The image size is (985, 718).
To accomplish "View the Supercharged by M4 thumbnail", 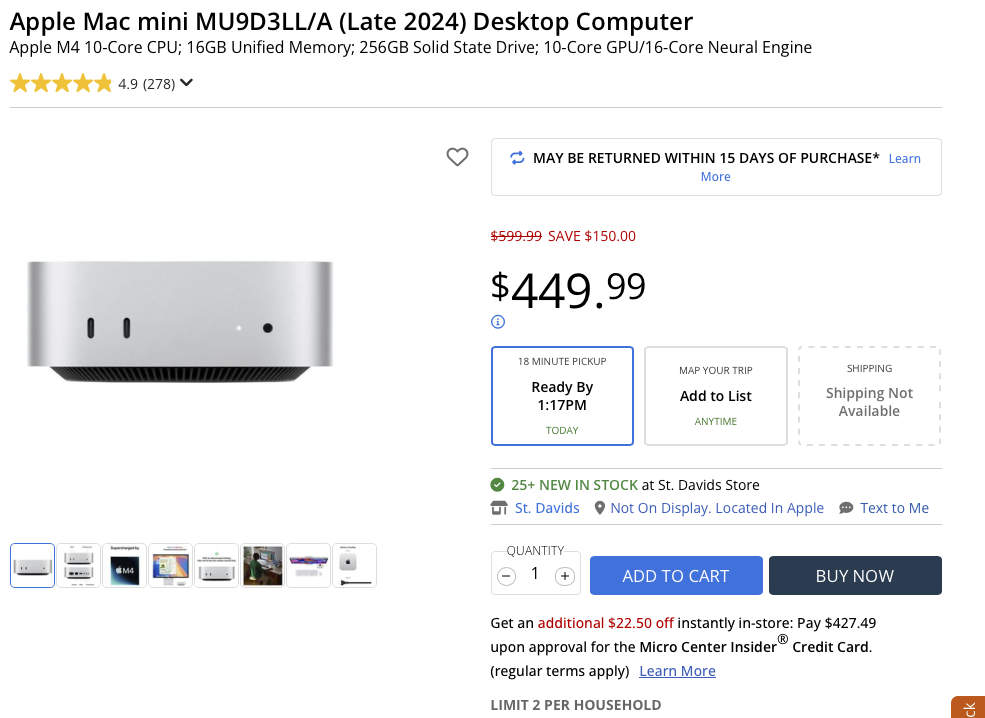I will click(125, 566).
